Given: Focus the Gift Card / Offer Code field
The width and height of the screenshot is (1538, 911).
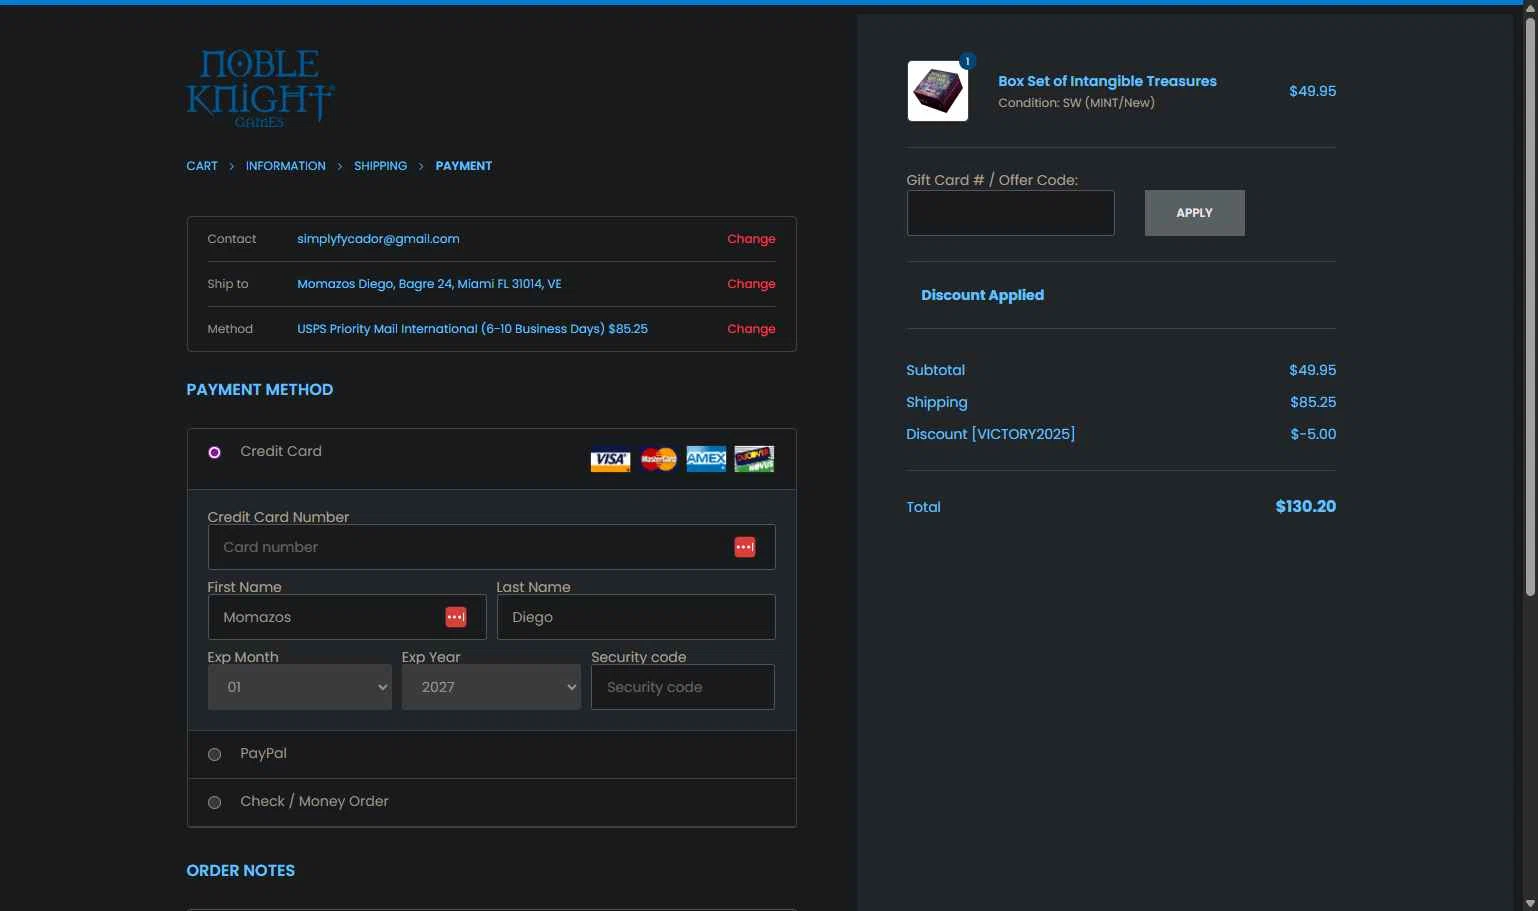Looking at the screenshot, I should (x=1010, y=213).
